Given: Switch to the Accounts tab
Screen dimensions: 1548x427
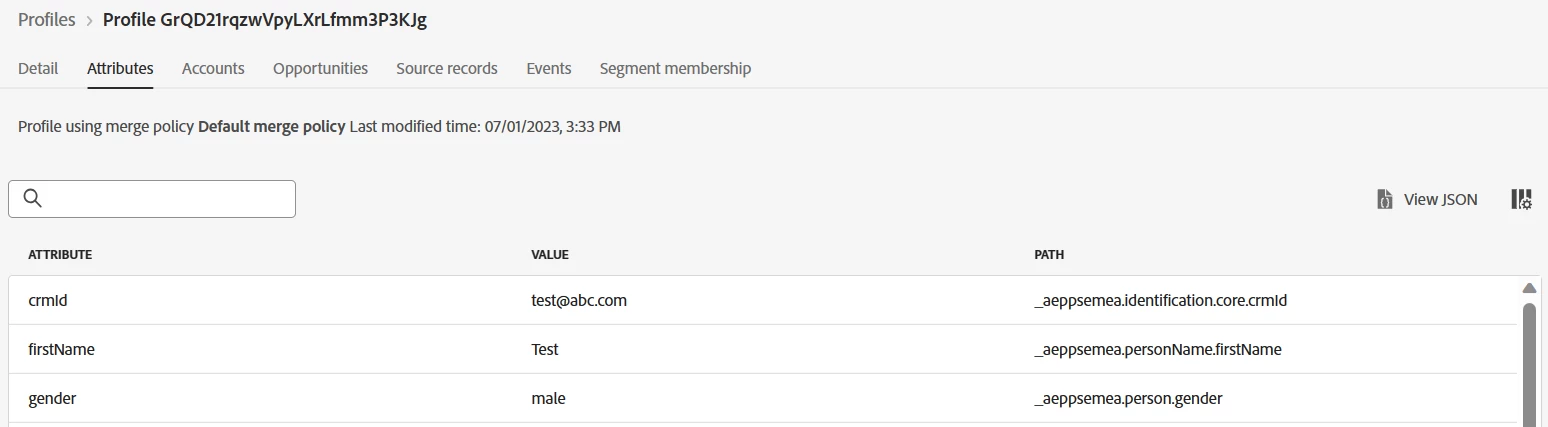Looking at the screenshot, I should click(x=213, y=68).
